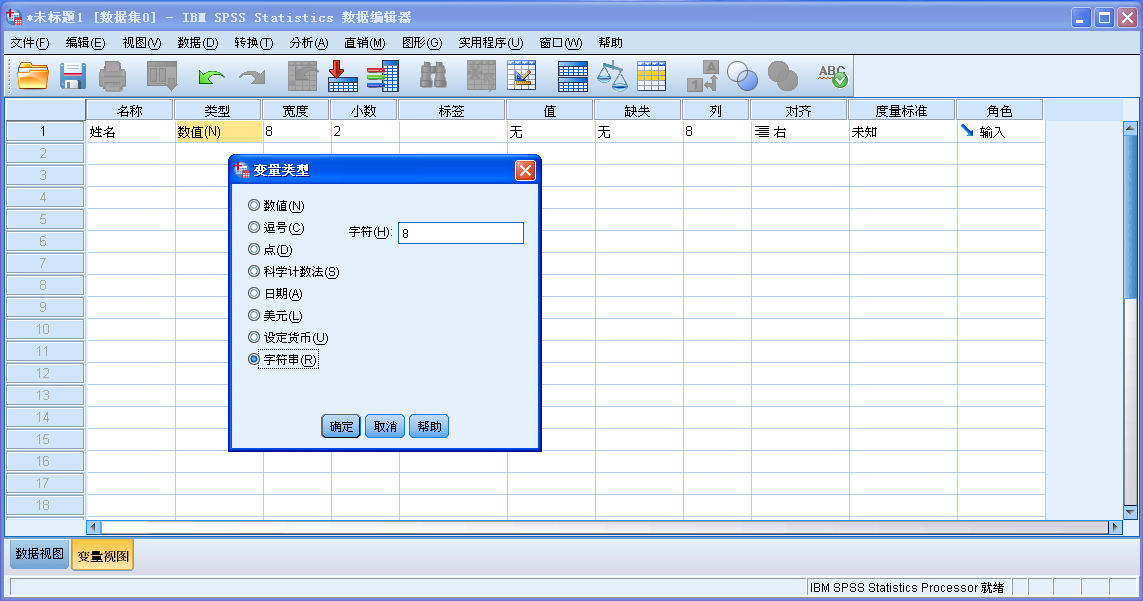The image size is (1143, 601).
Task: Click the 无 cell under 缺失 column
Action: 639,132
